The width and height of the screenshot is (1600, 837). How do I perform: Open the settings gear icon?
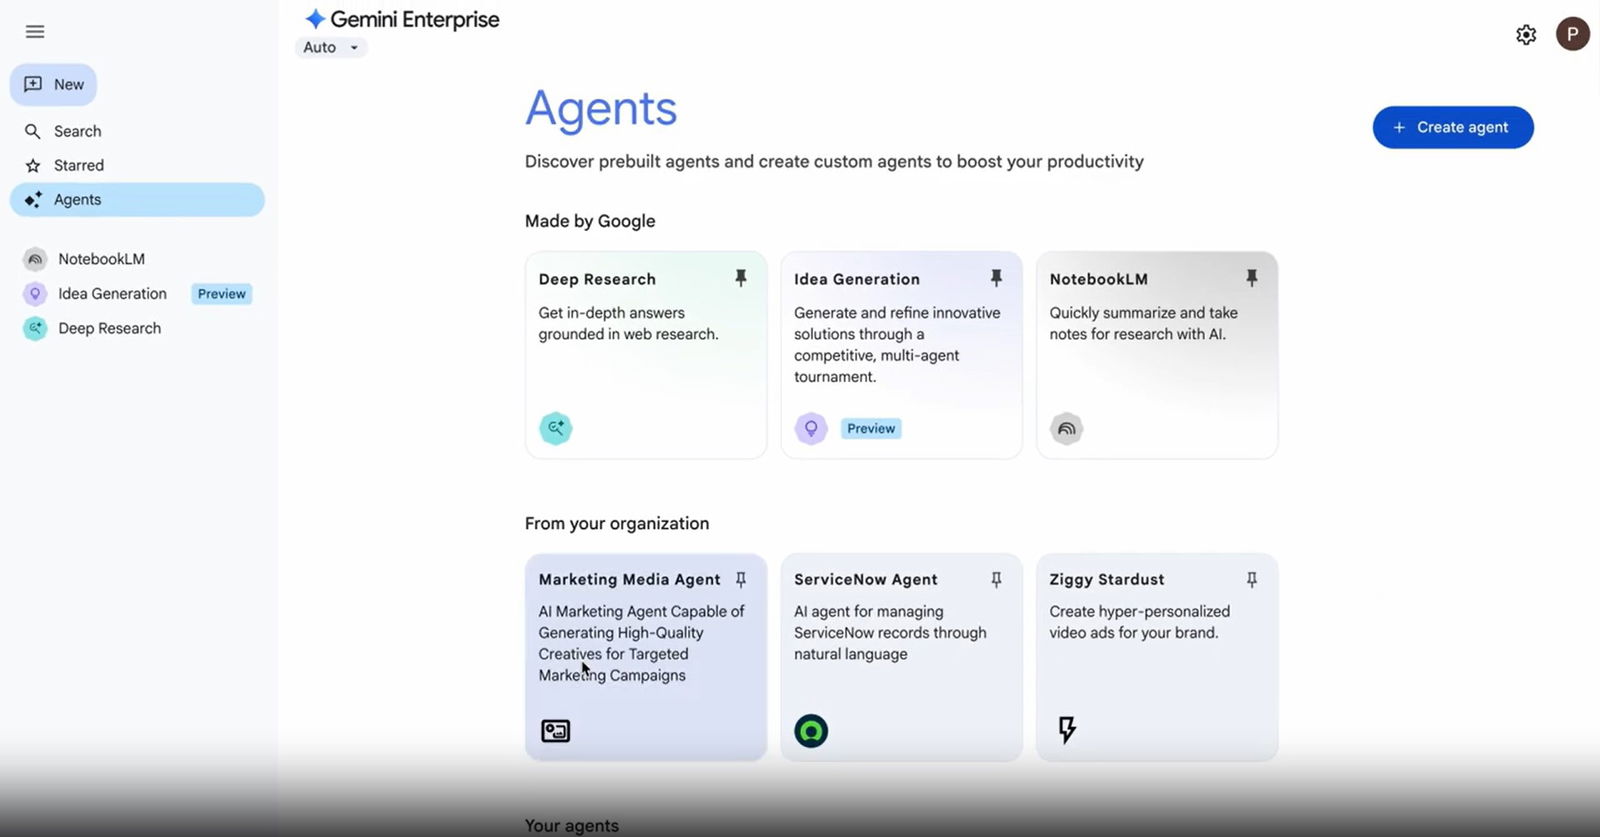(x=1526, y=35)
